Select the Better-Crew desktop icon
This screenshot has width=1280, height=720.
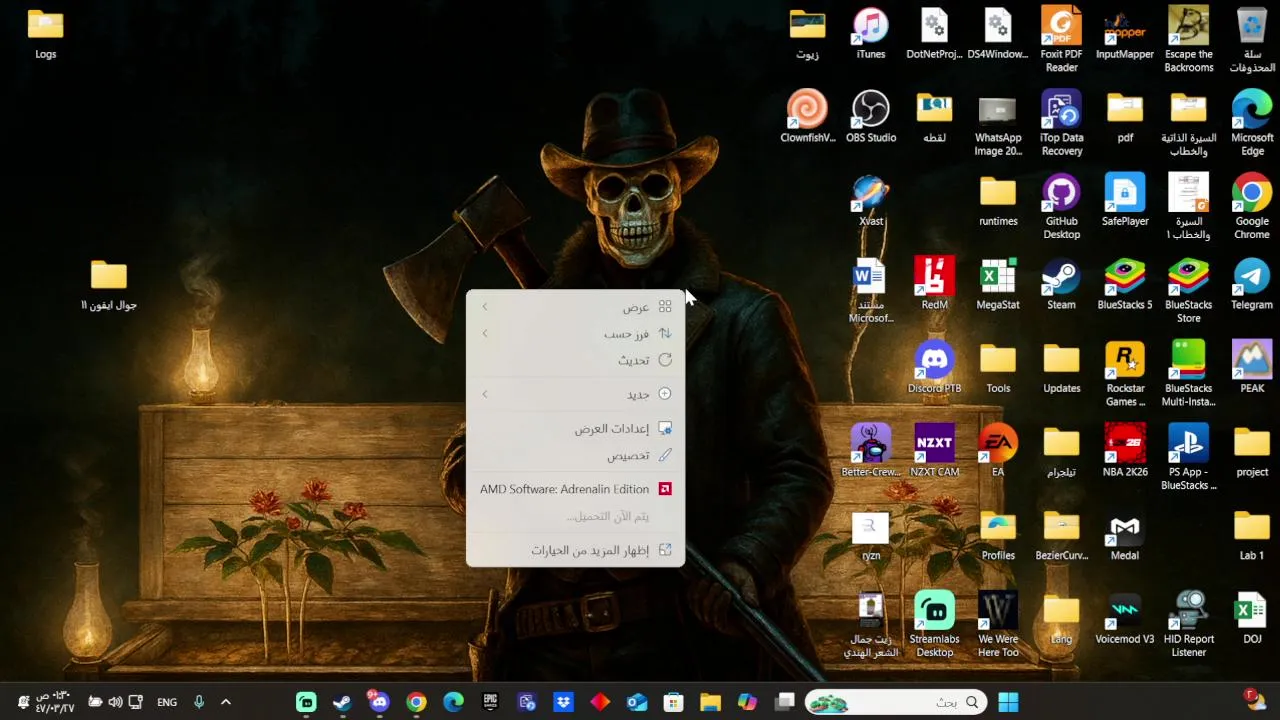[871, 451]
